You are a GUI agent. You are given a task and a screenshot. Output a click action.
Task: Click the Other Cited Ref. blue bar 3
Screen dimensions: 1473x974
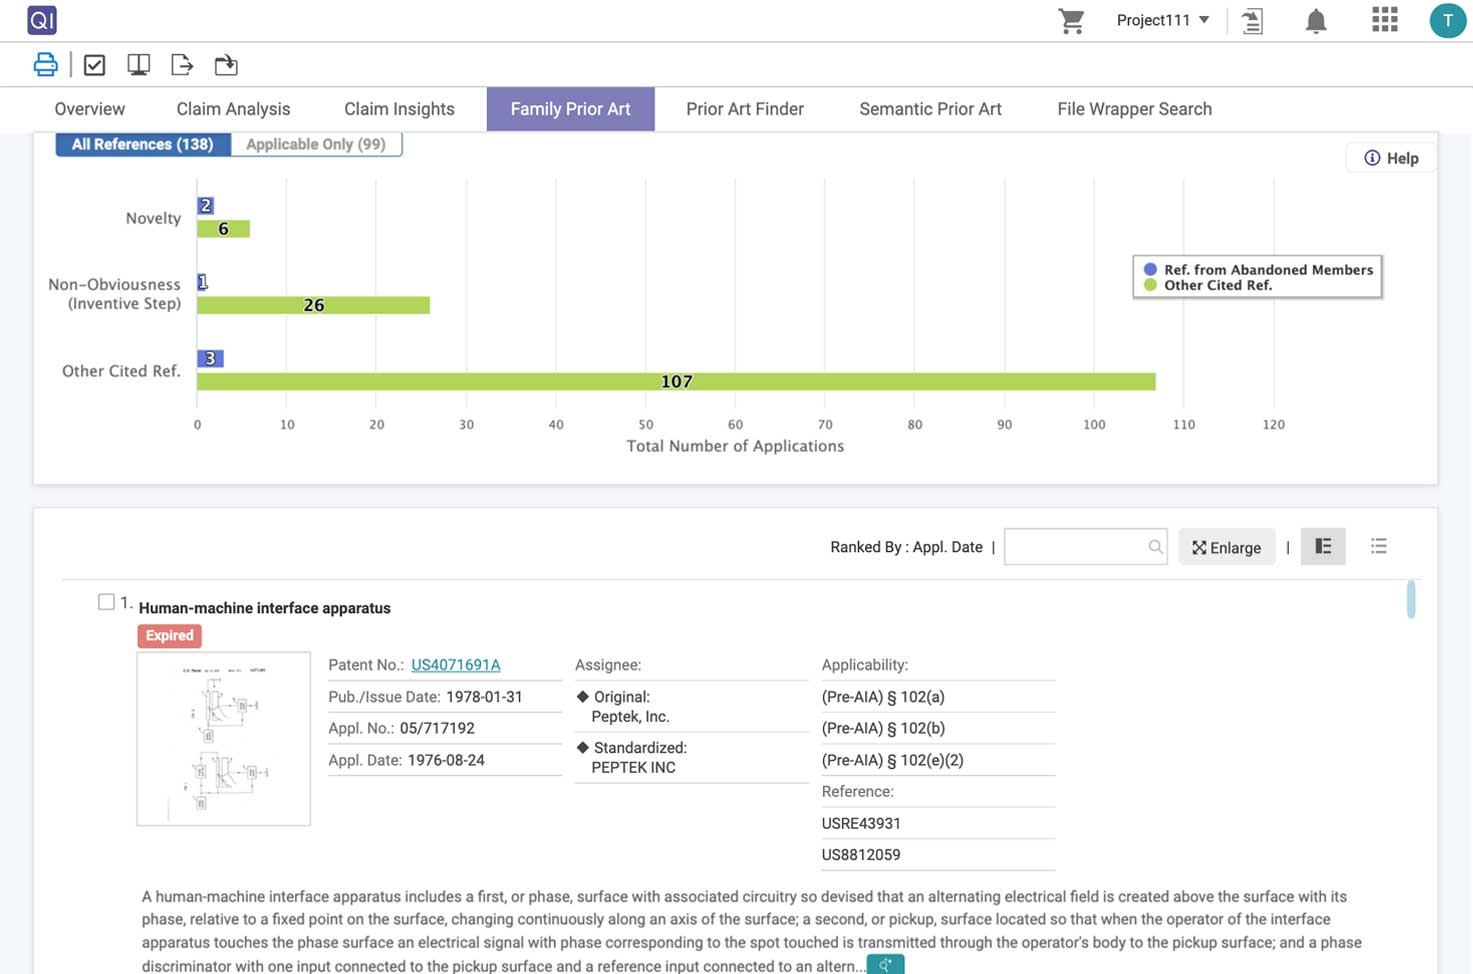210,358
